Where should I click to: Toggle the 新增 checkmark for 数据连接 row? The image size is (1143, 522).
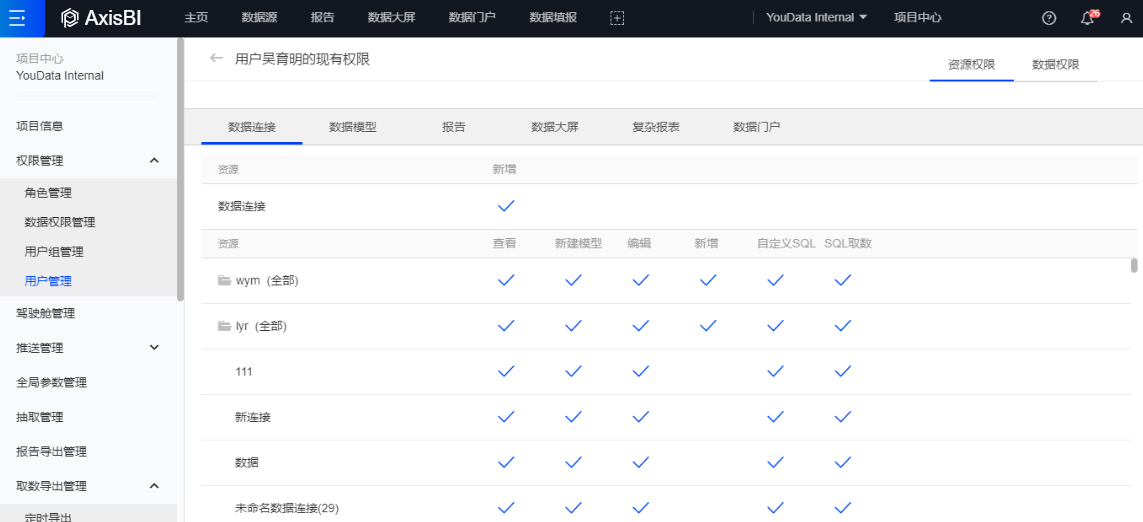click(x=506, y=206)
